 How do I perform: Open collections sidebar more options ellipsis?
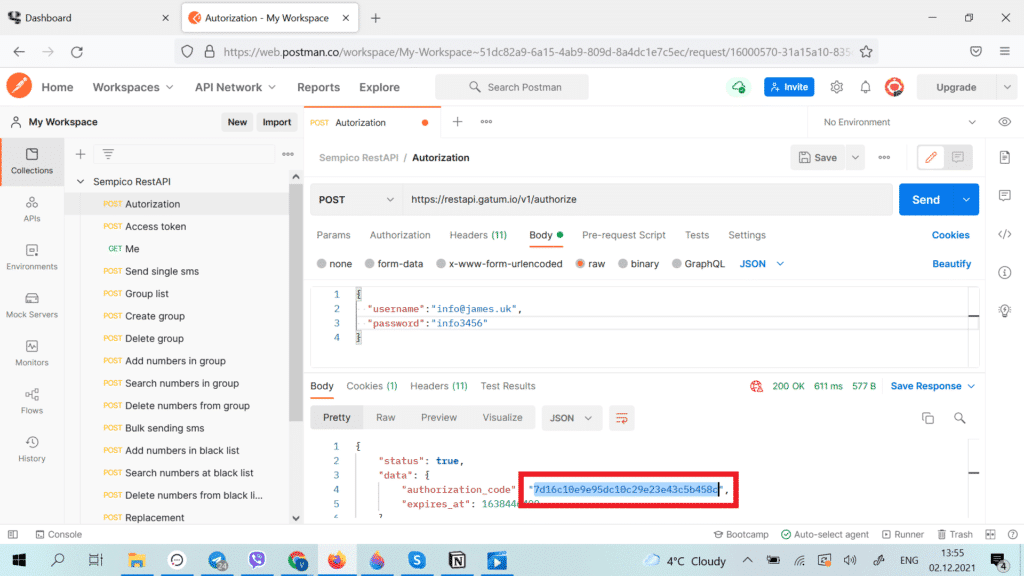click(x=287, y=154)
